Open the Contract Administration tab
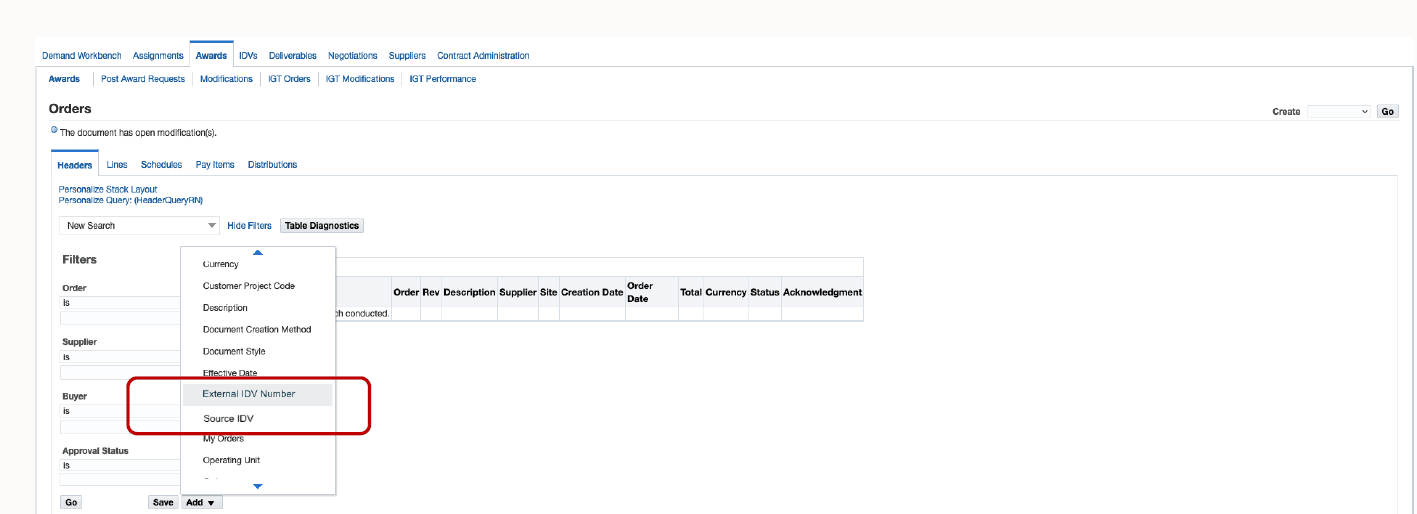Viewport: 1417px width, 514px height. pyautogui.click(x=483, y=56)
